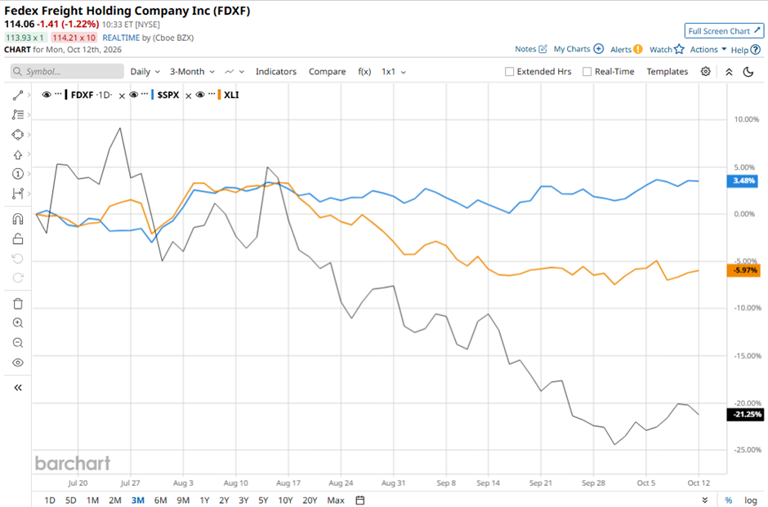Open the Templates menu
Screen dimensions: 768x507
[x=667, y=72]
